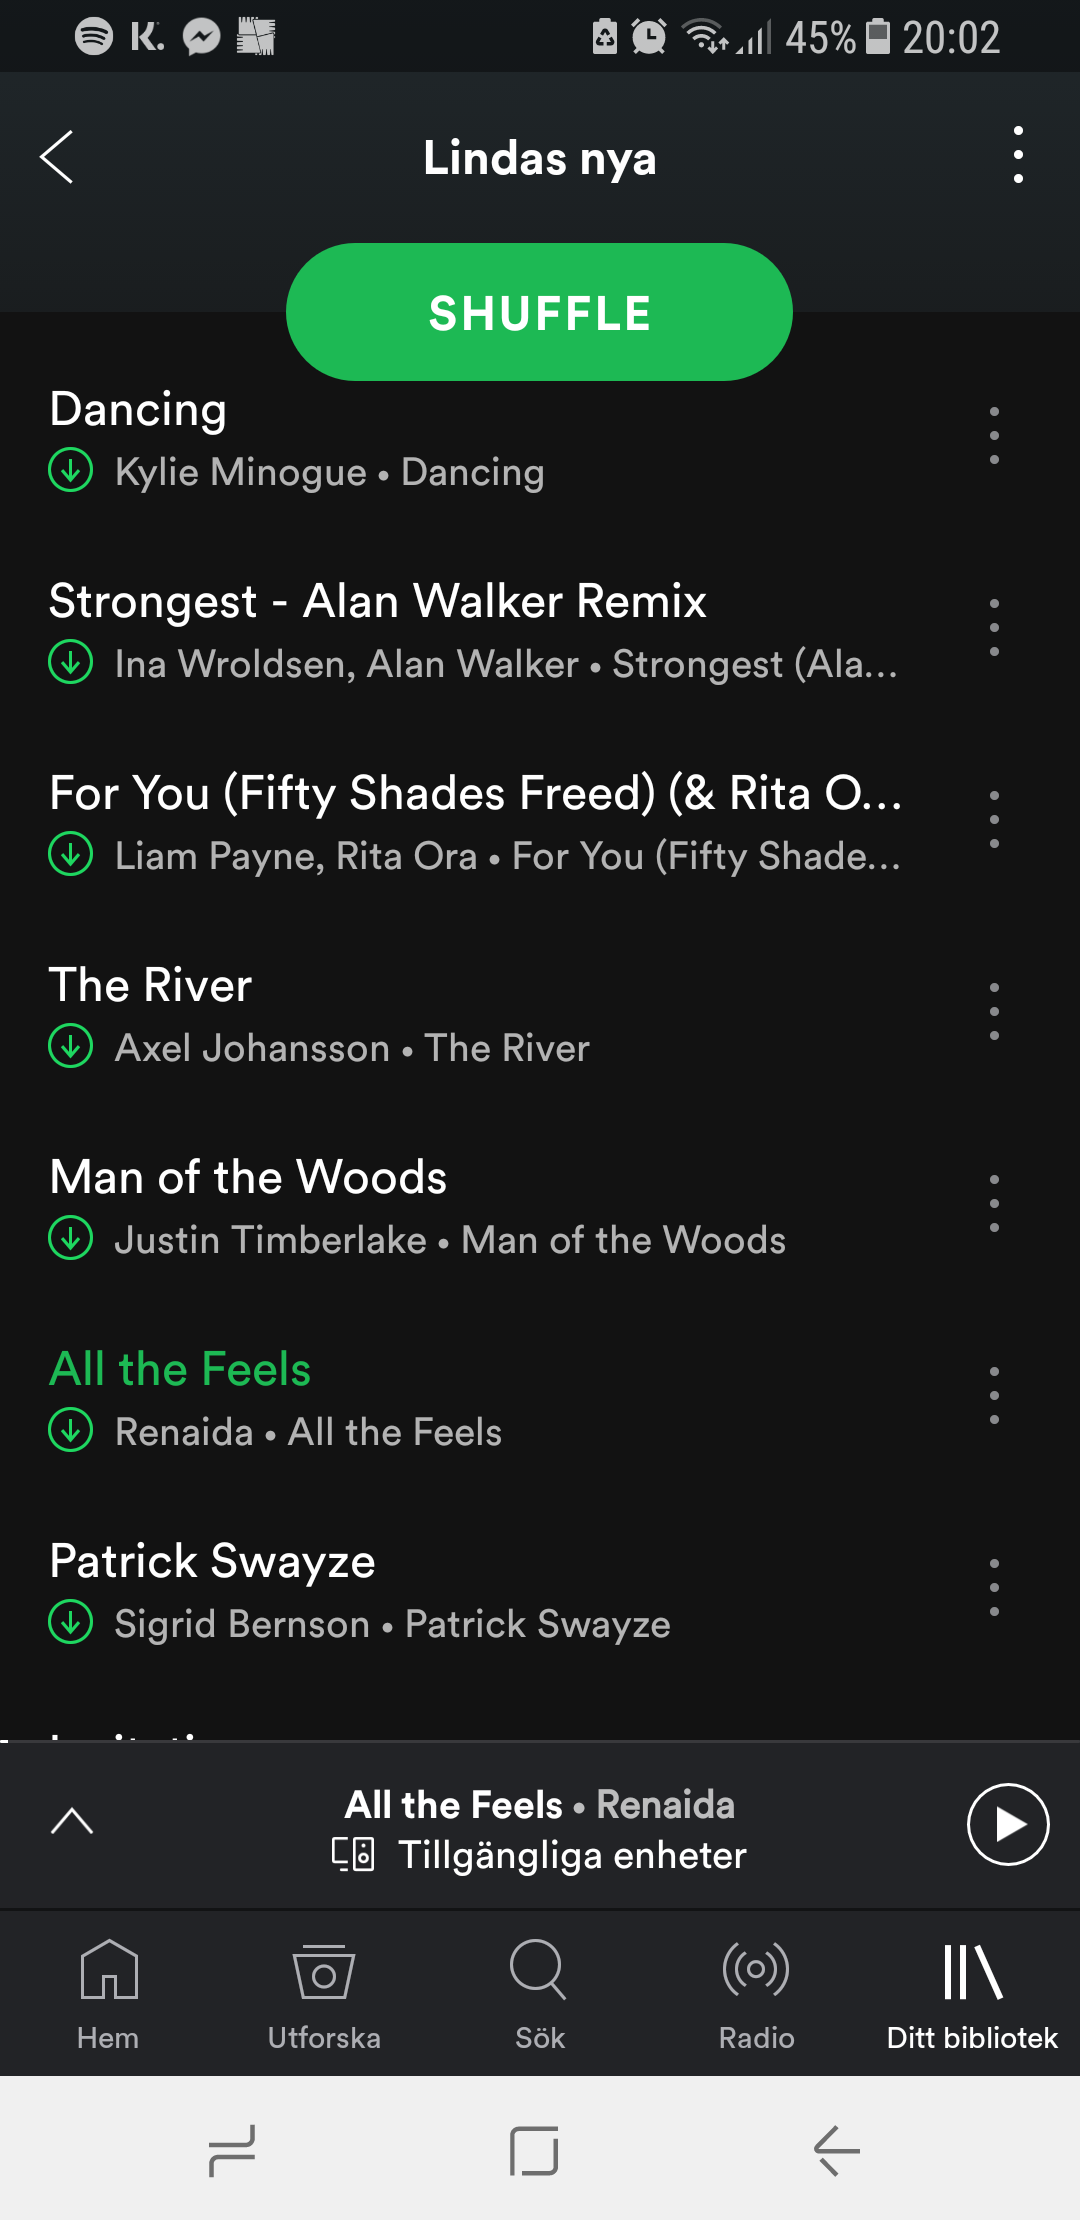Go back using the top-left arrow

click(x=57, y=157)
